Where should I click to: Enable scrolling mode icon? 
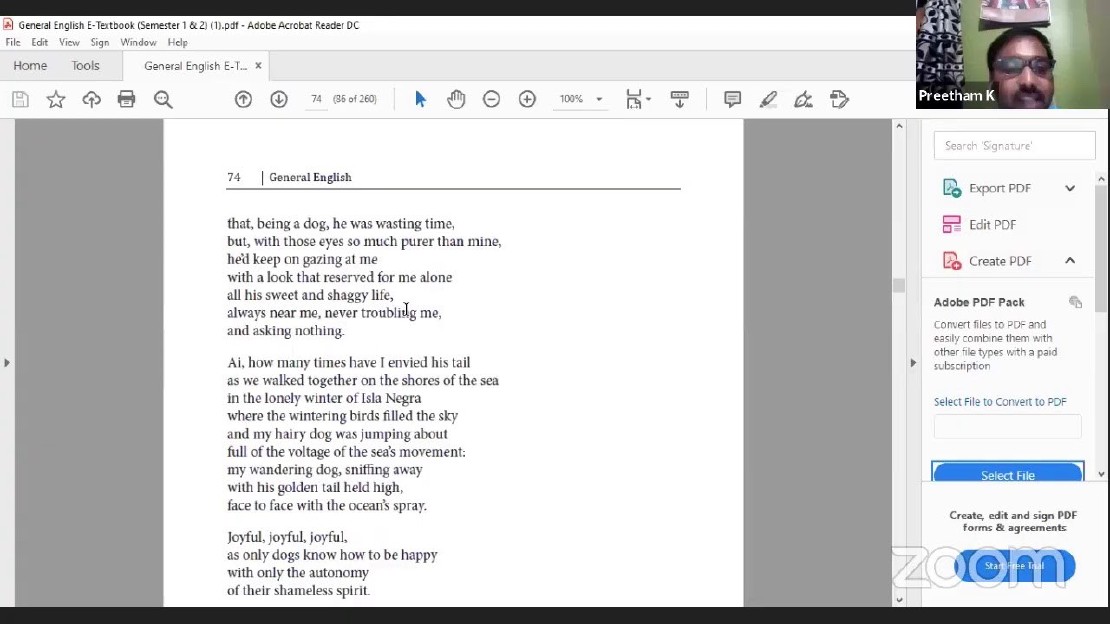(x=680, y=99)
